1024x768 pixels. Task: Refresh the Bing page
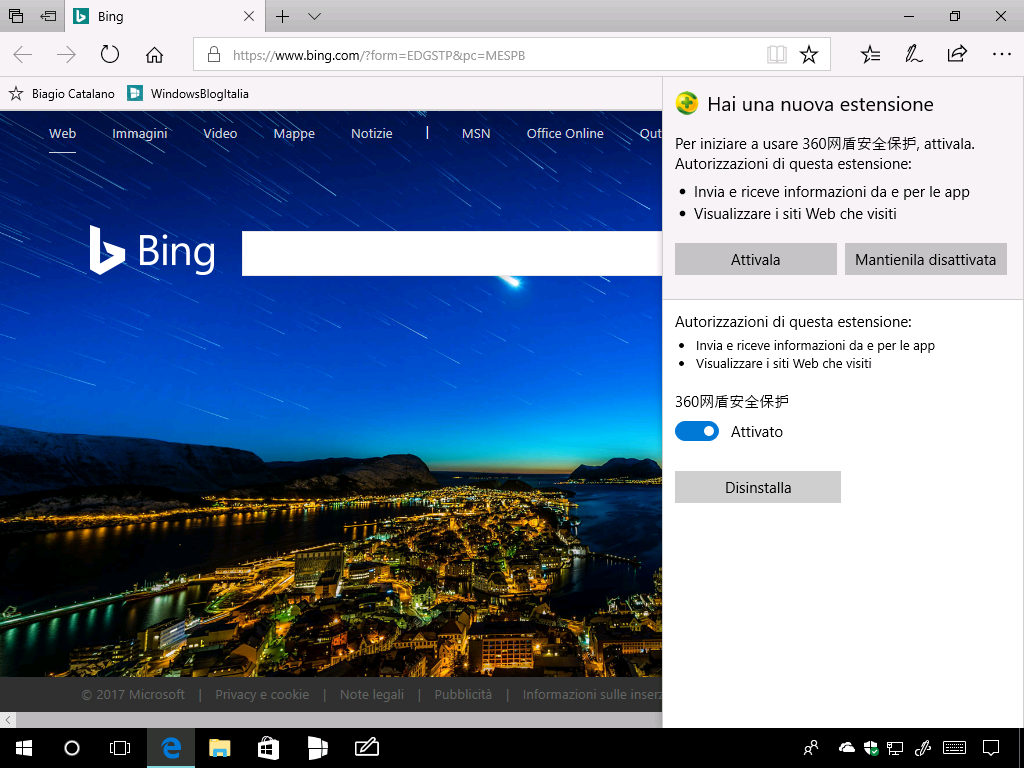[110, 54]
